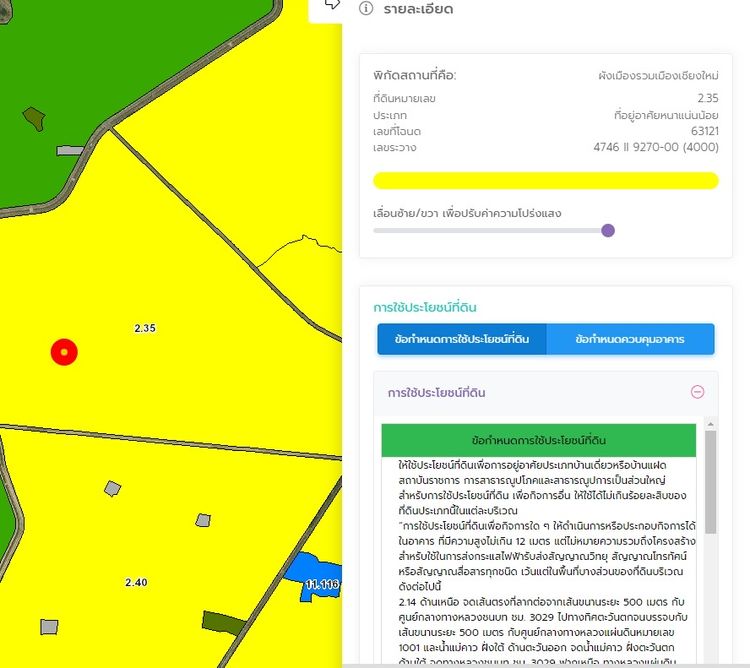Click the ที่ดินหมายเลข label
The image size is (750, 668).
(x=405, y=99)
